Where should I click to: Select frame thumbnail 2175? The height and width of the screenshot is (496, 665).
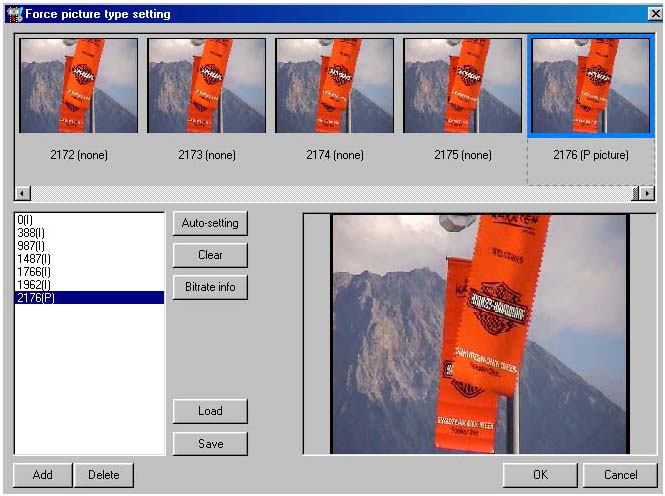tap(463, 86)
